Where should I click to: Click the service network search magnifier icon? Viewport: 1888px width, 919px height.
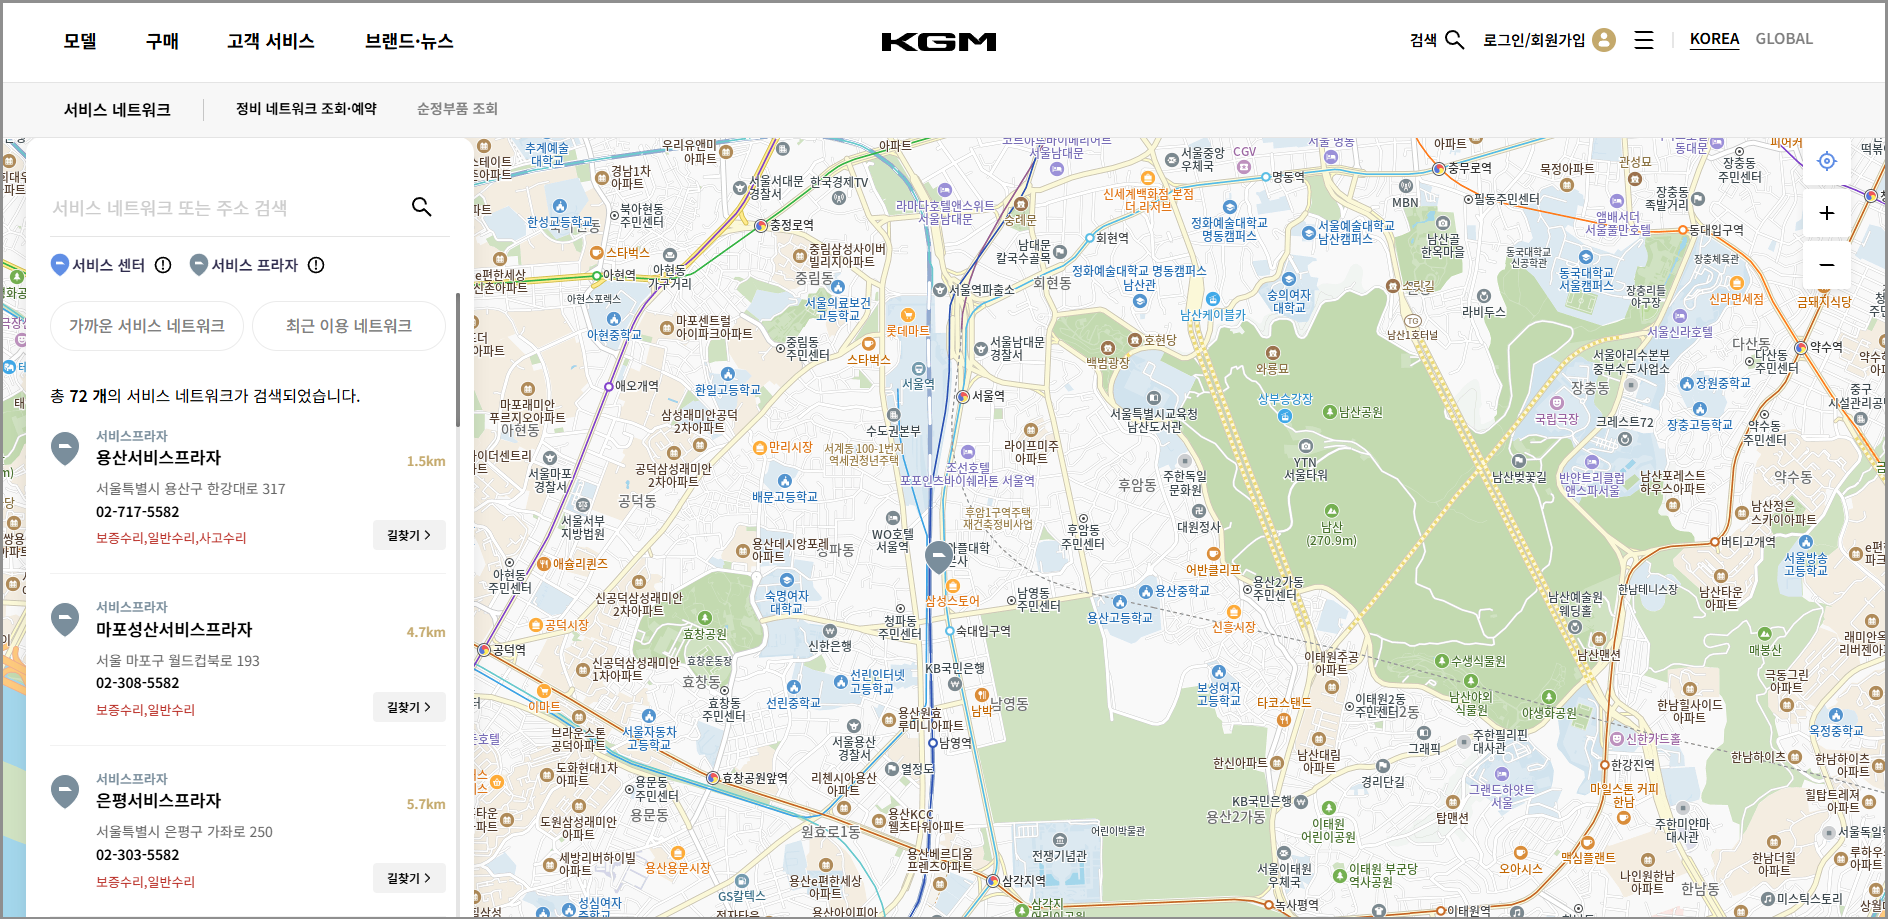[422, 207]
